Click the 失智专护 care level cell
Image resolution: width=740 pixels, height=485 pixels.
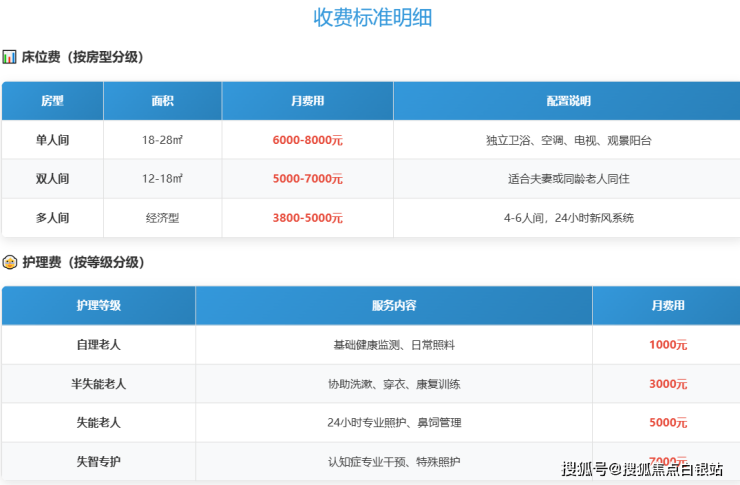click(x=98, y=462)
